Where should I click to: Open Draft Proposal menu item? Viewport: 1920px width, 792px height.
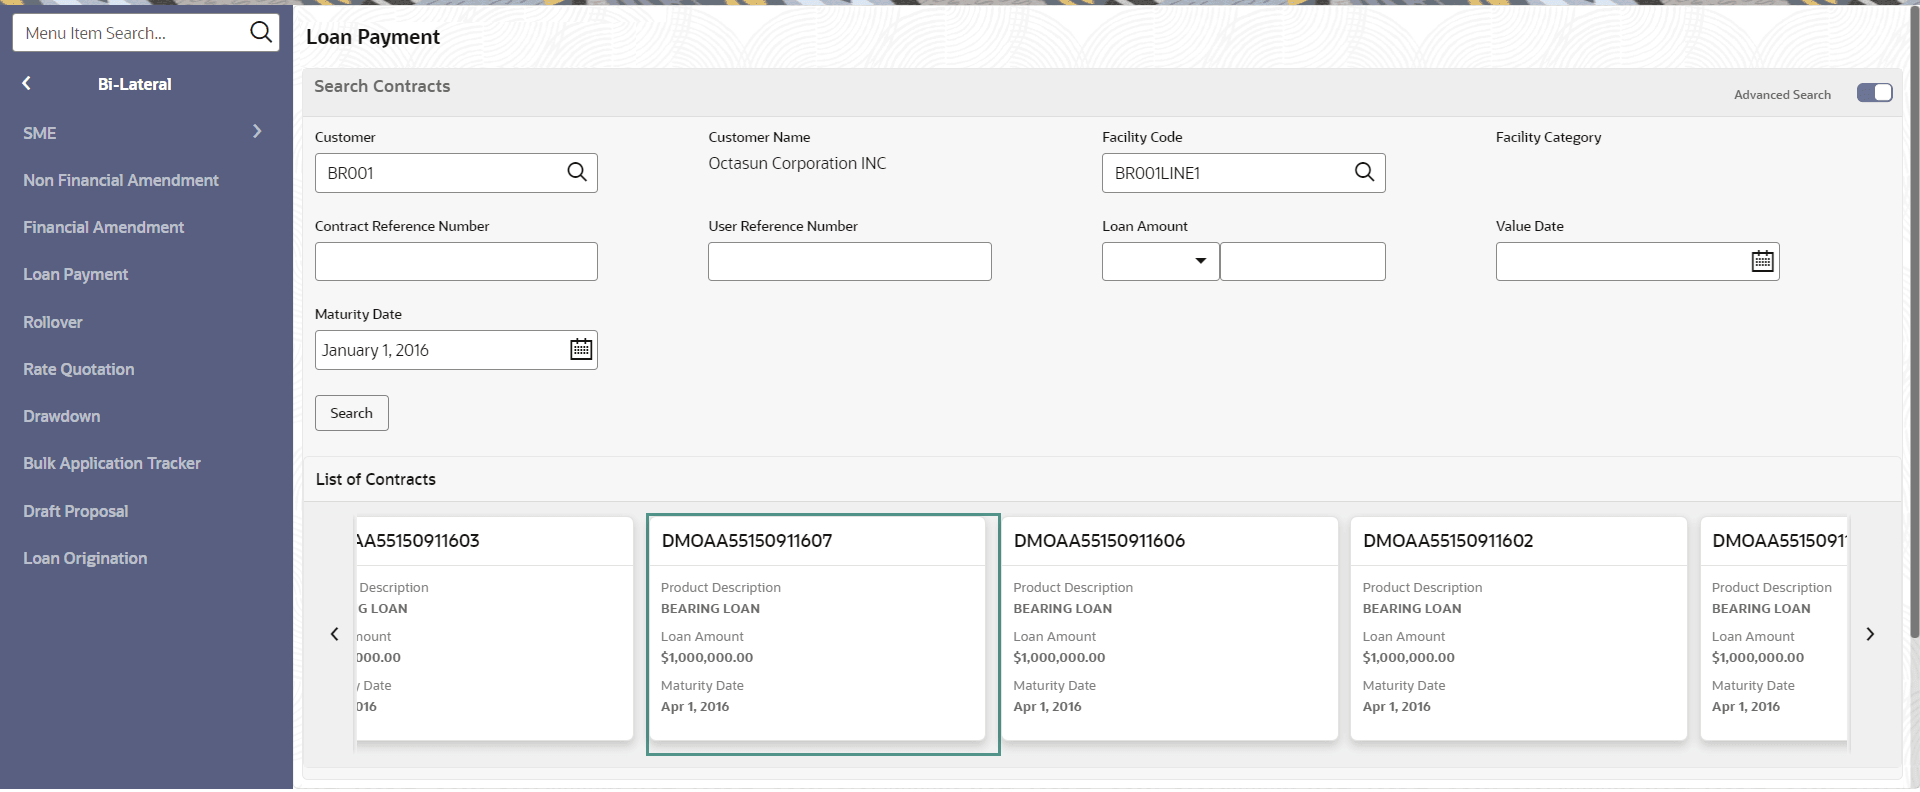tap(76, 511)
